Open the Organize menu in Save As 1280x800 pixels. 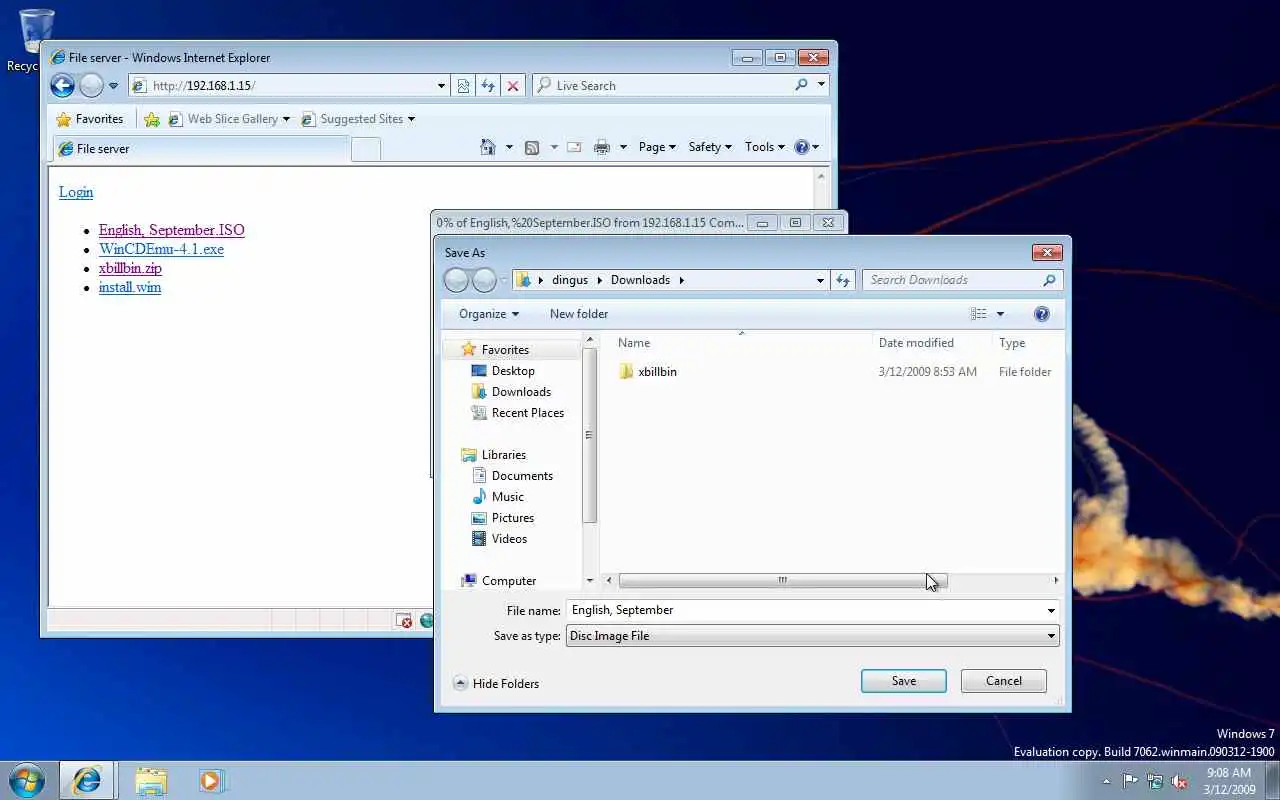point(489,314)
